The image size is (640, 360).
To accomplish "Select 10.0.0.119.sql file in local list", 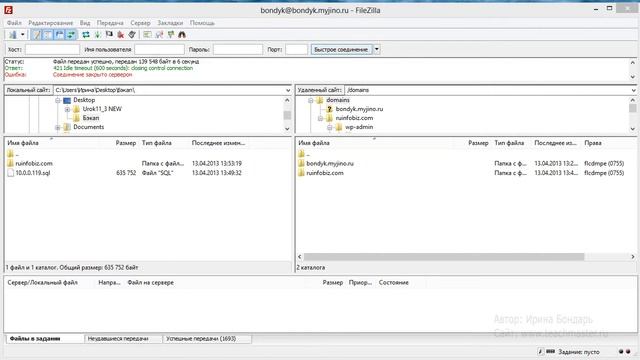I will [x=33, y=173].
